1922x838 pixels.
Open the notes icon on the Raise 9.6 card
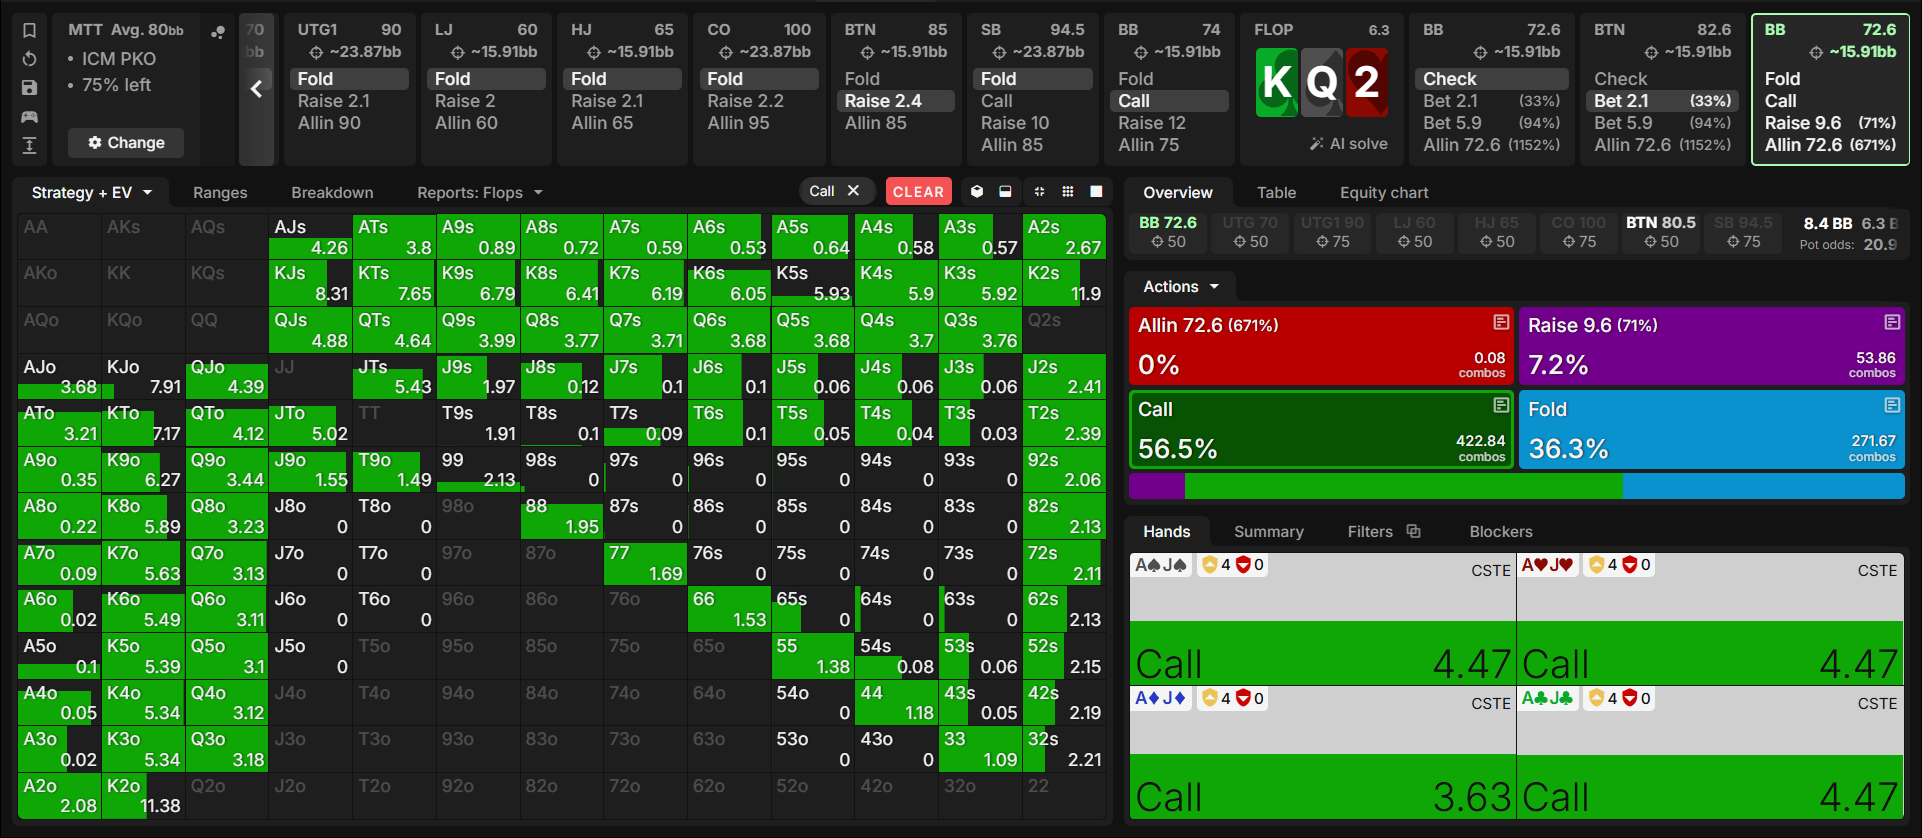pyautogui.click(x=1892, y=322)
